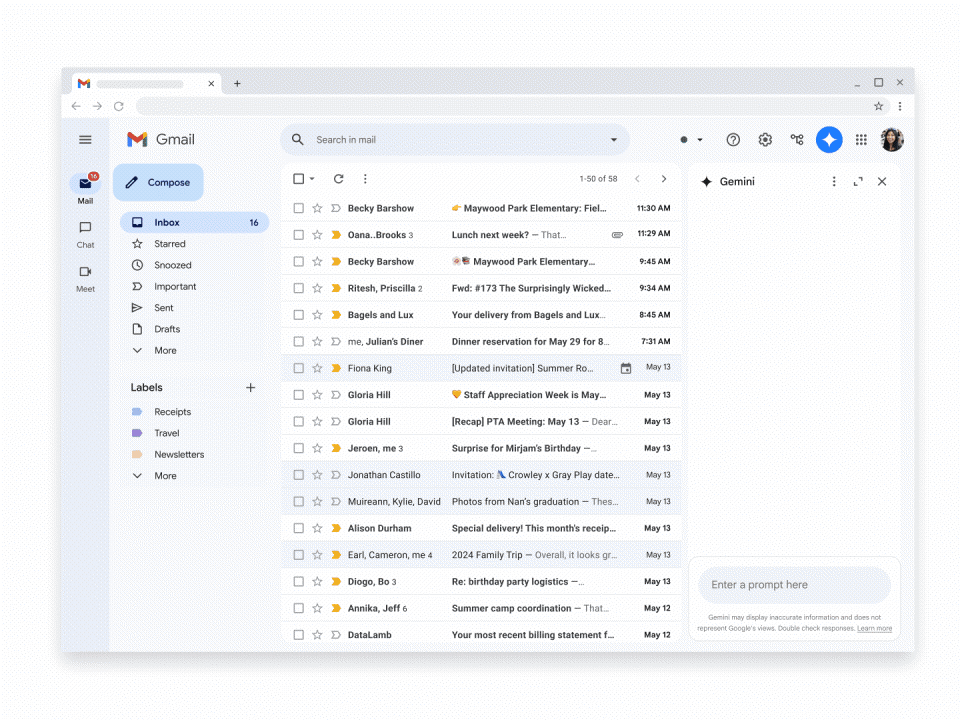
Task: Open the Google apps grid
Action: 861,140
